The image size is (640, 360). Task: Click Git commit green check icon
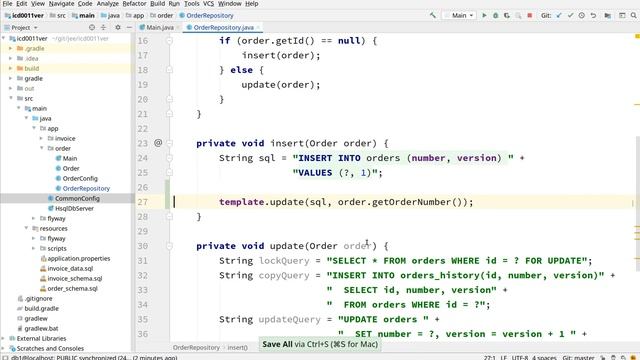pyautogui.click(x=570, y=16)
